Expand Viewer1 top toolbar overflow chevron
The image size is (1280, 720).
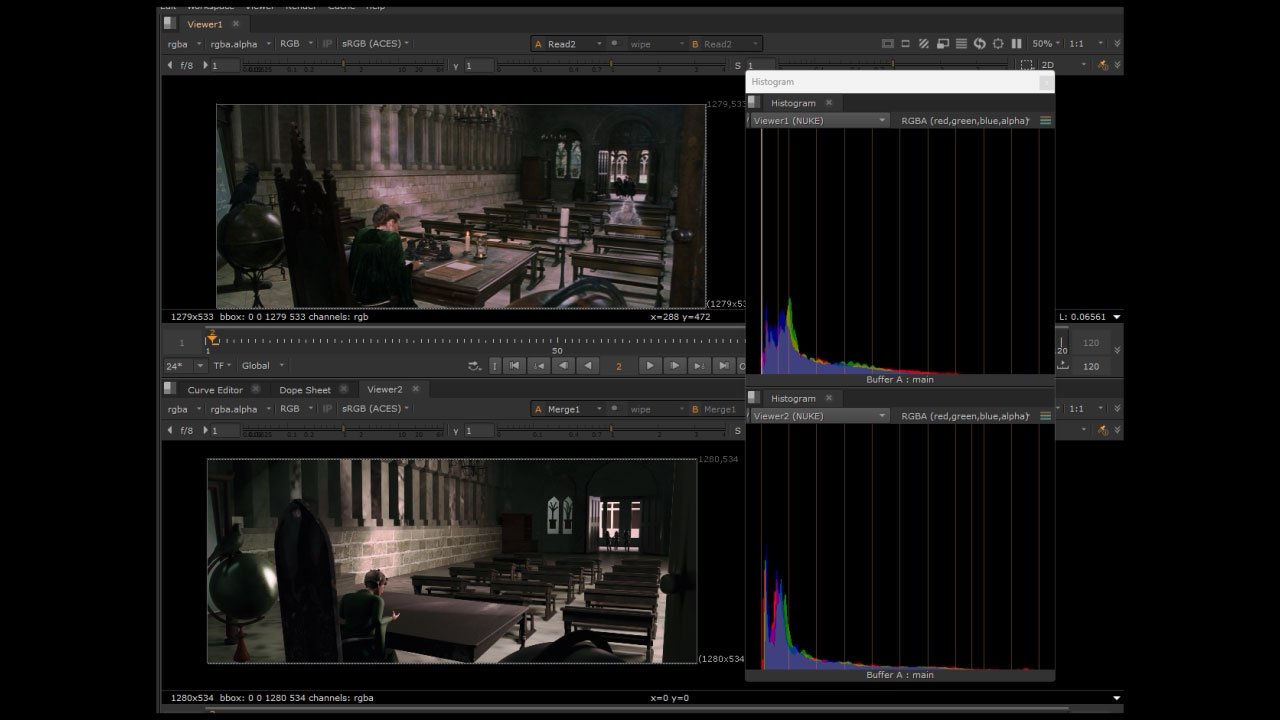(x=1117, y=44)
